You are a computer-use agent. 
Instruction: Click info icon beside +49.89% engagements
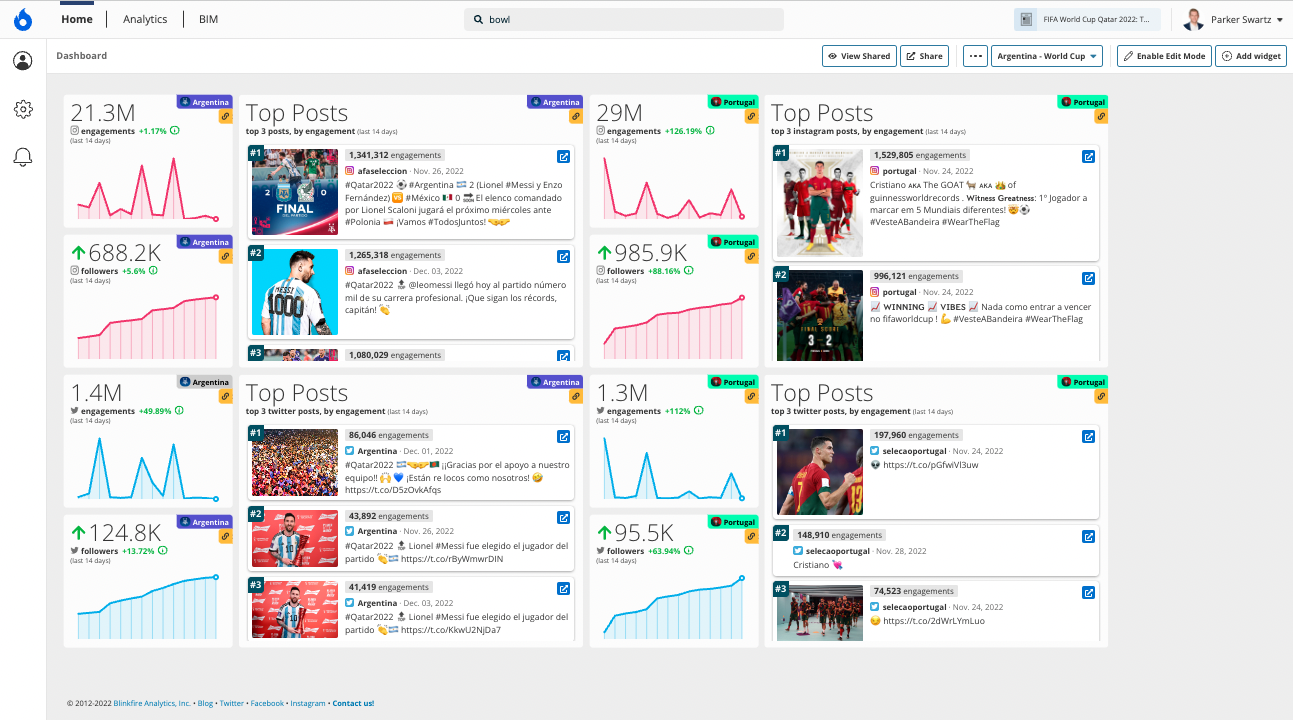coord(181,411)
